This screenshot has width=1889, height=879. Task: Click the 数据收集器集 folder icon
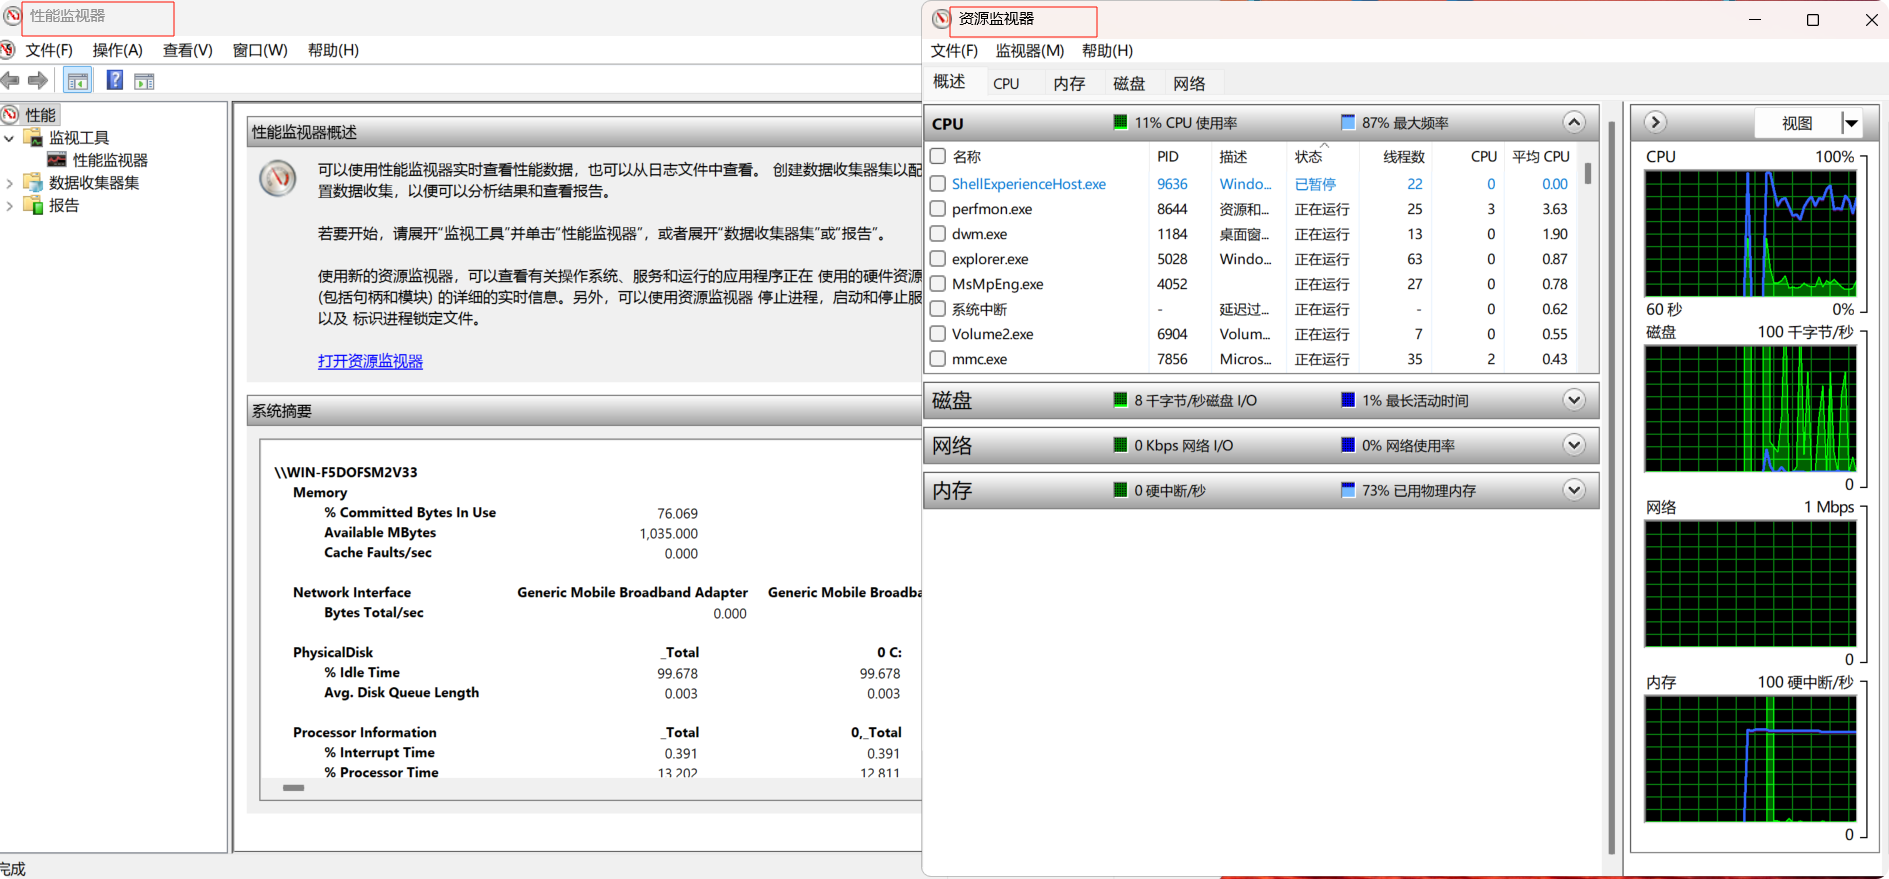(33, 182)
